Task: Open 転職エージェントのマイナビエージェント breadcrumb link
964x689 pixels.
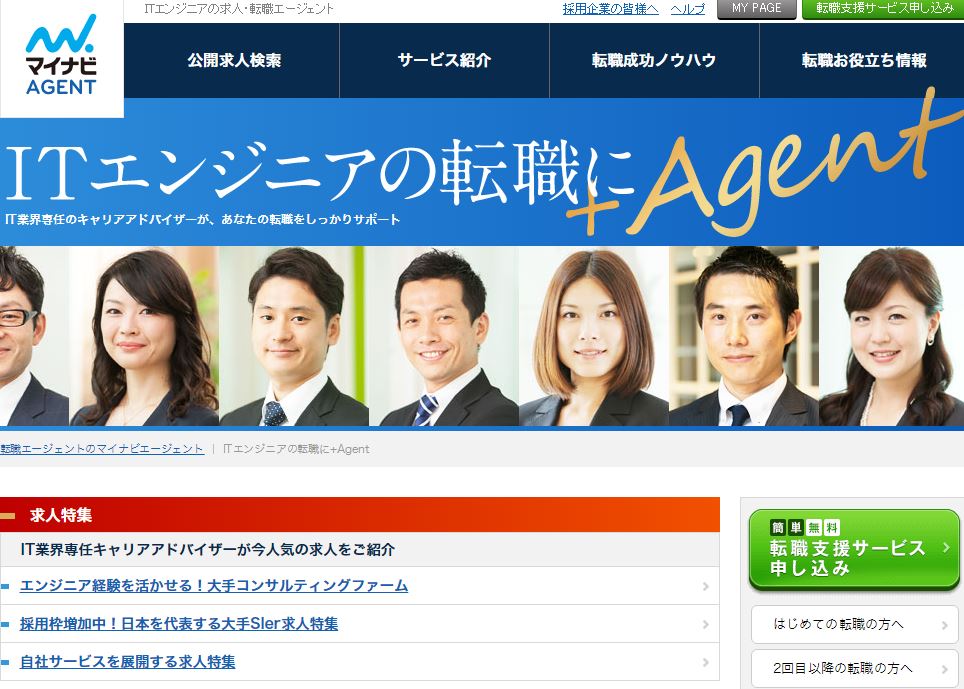Action: [101, 449]
